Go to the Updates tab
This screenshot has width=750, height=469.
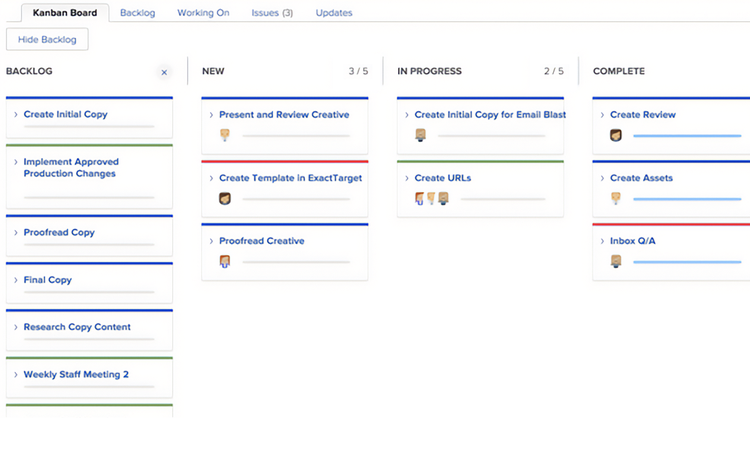(333, 13)
